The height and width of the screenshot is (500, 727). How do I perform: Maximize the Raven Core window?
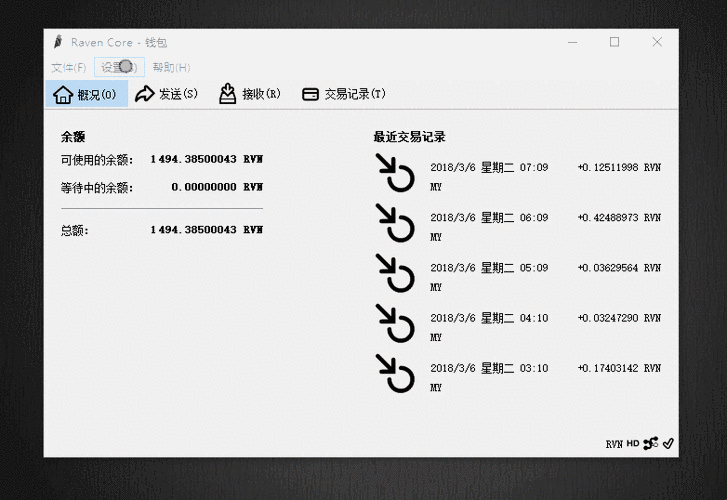(614, 42)
